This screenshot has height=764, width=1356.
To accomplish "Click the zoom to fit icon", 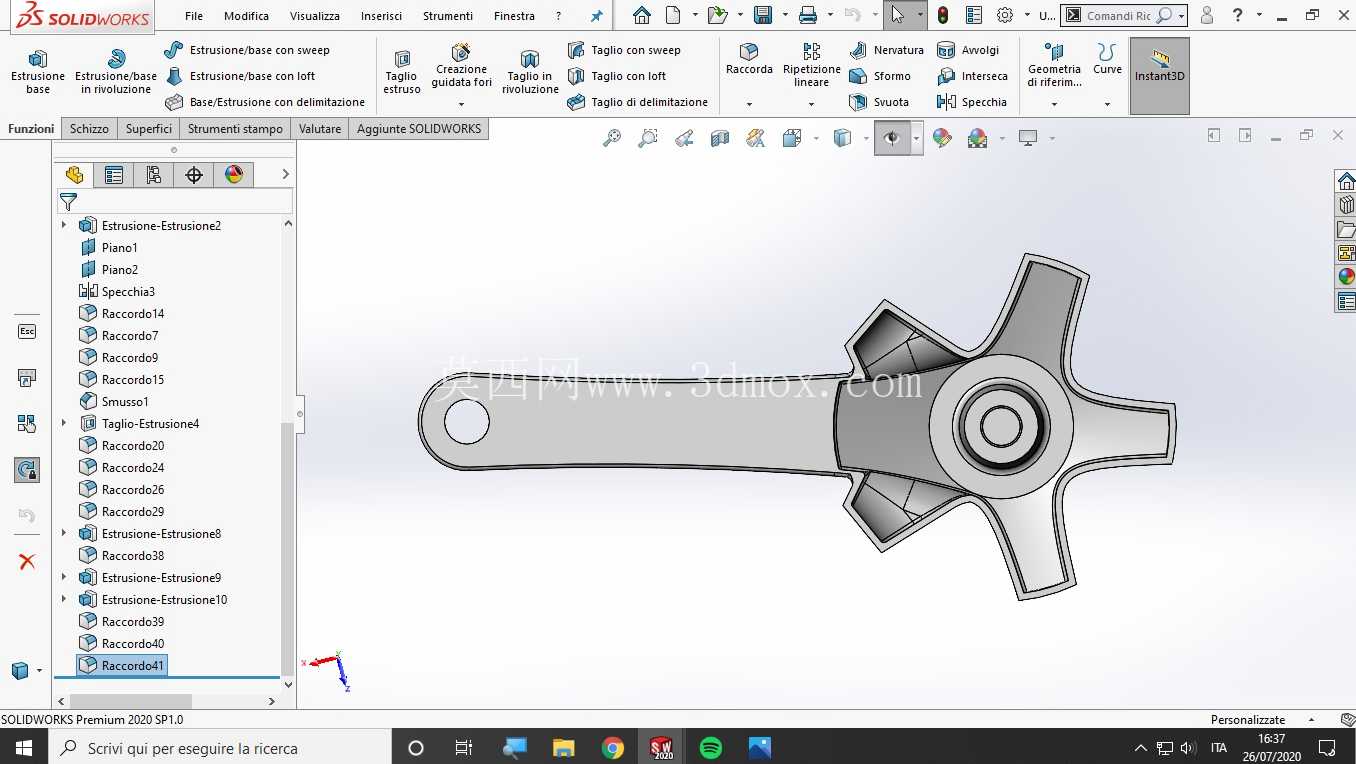I will pyautogui.click(x=612, y=139).
